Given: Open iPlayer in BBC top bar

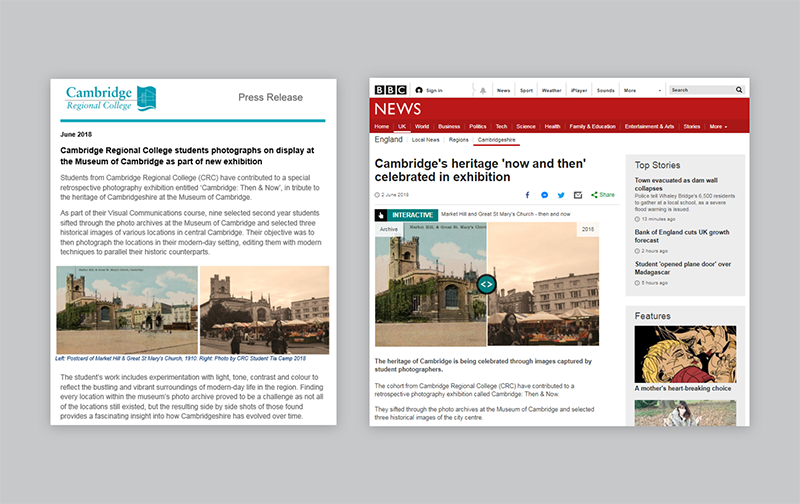Looking at the screenshot, I should coord(579,90).
